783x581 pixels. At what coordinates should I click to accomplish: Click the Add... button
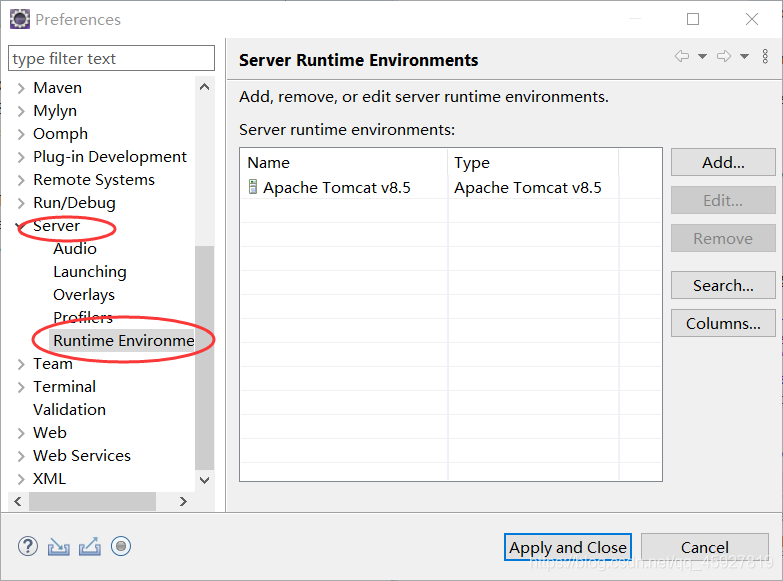(723, 162)
